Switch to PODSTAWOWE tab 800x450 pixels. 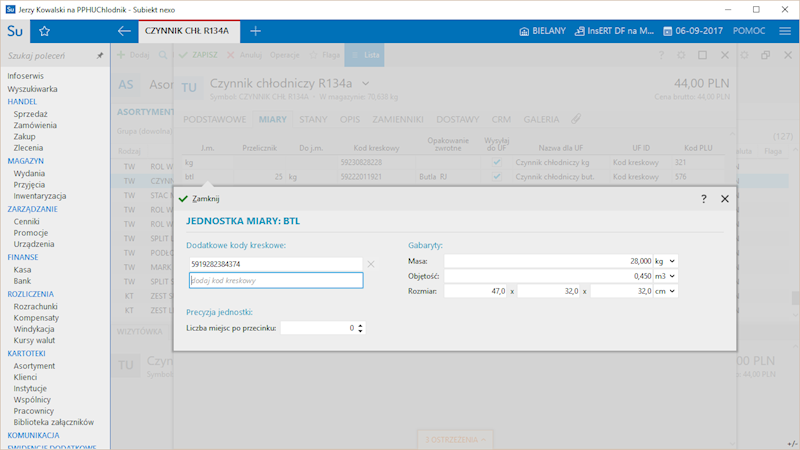click(215, 119)
